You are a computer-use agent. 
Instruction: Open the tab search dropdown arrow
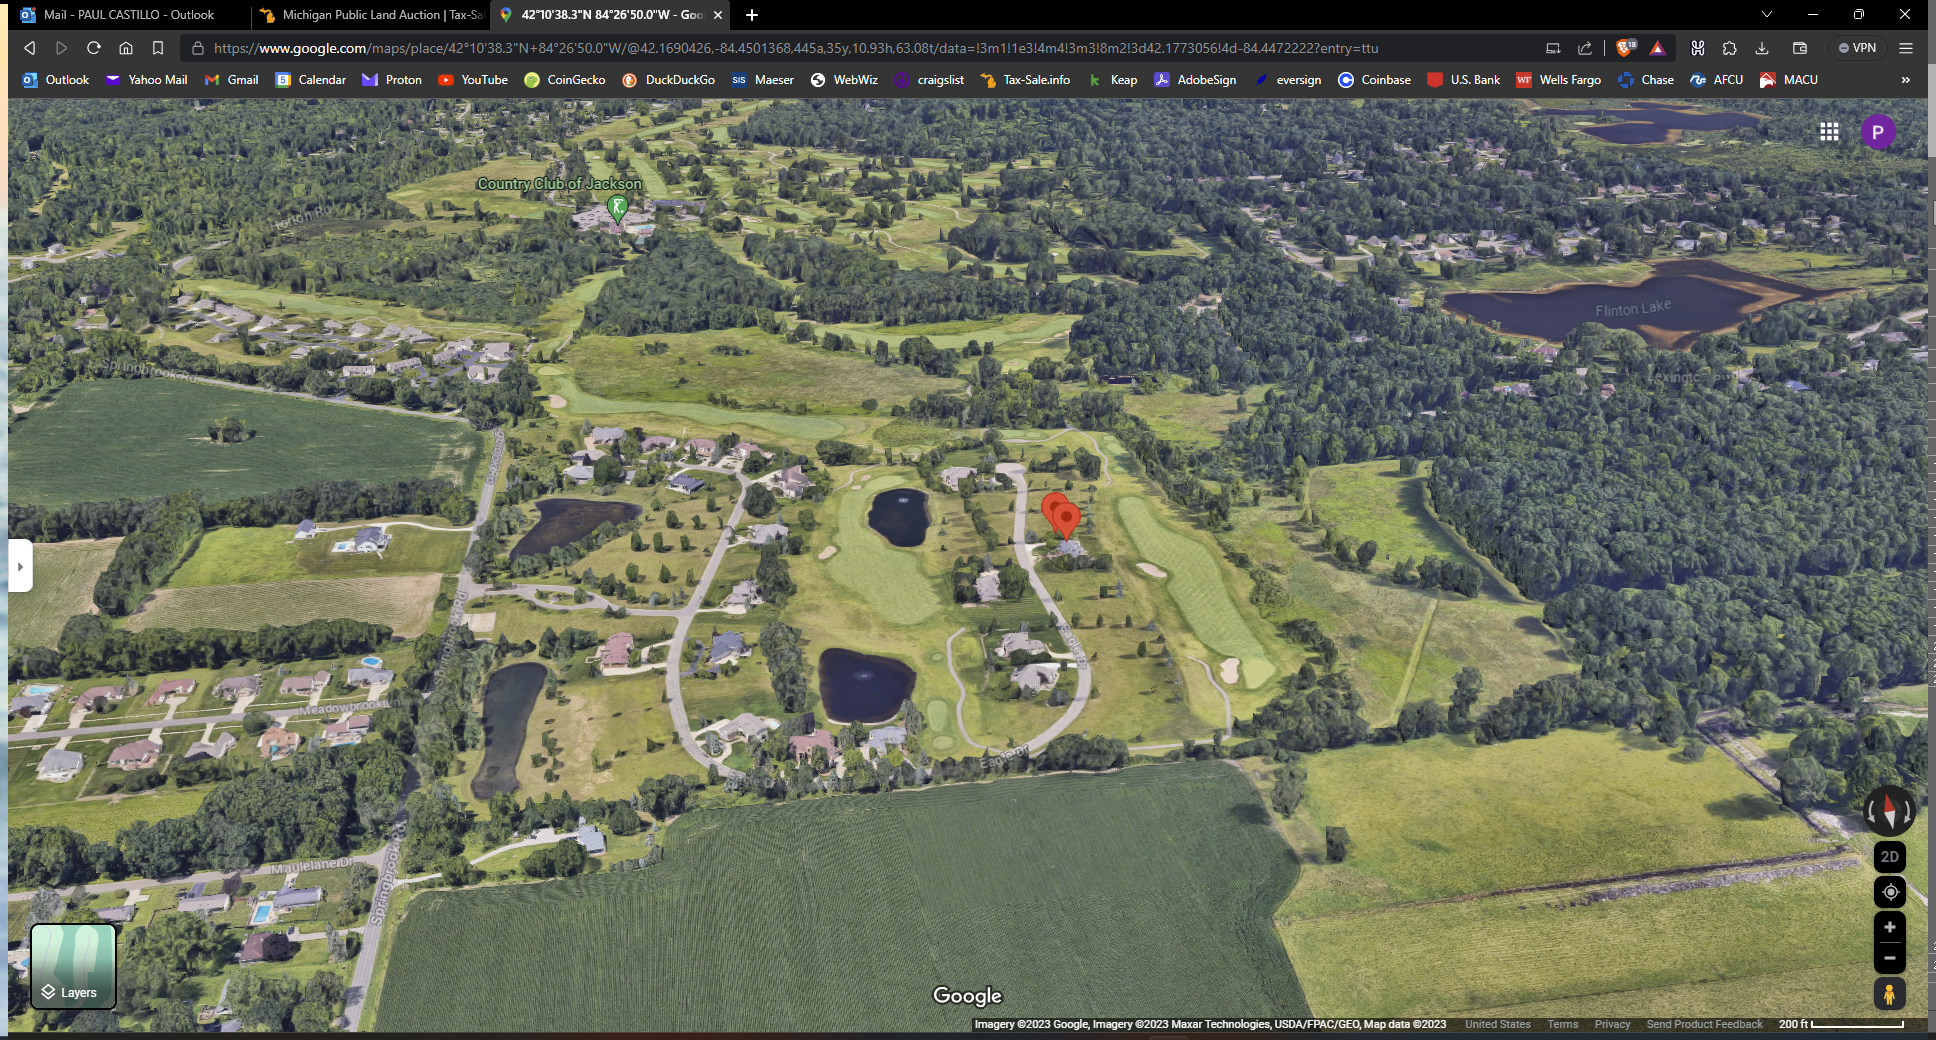click(x=1767, y=15)
